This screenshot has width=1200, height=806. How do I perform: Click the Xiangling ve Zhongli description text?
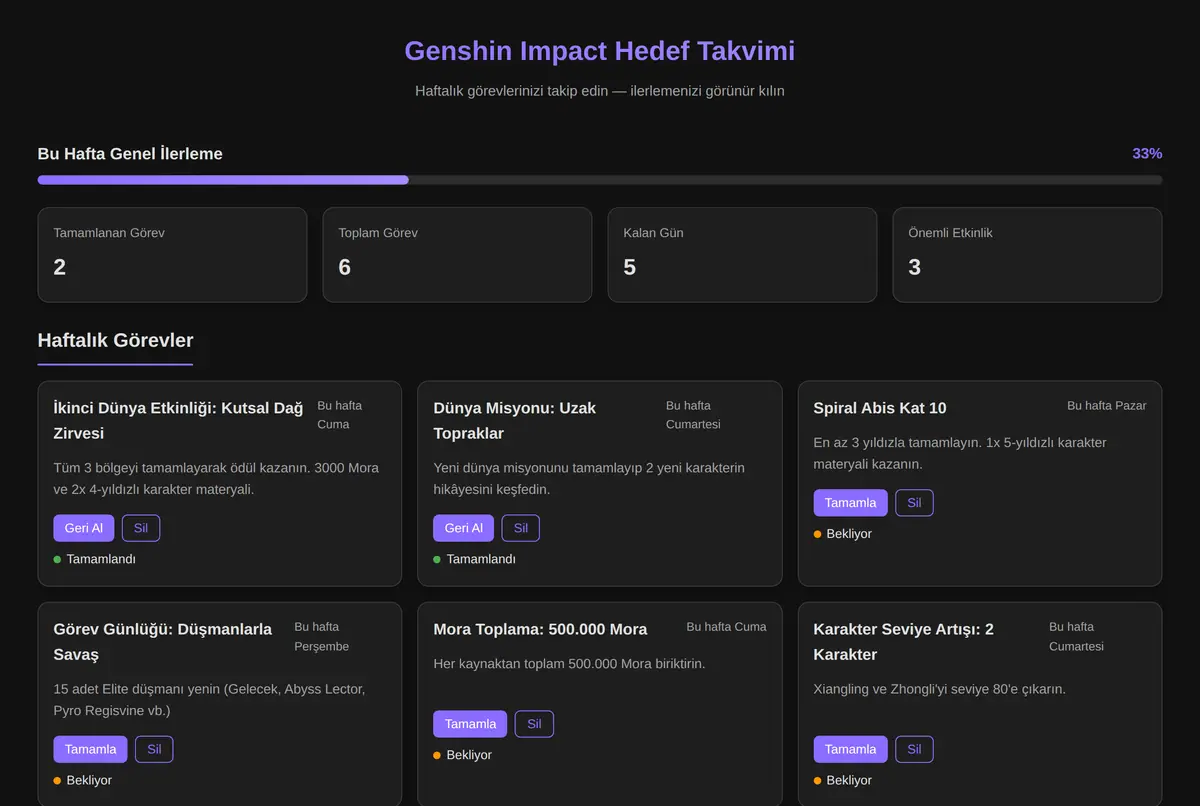point(940,689)
